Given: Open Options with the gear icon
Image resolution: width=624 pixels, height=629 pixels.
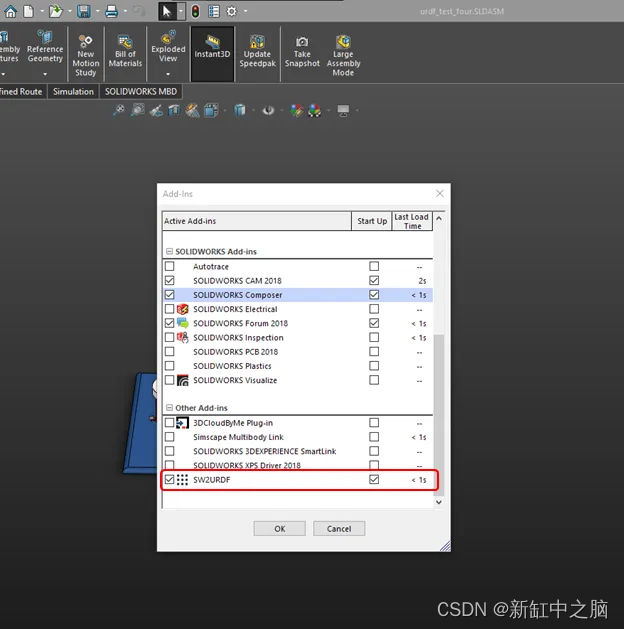Looking at the screenshot, I should [232, 11].
